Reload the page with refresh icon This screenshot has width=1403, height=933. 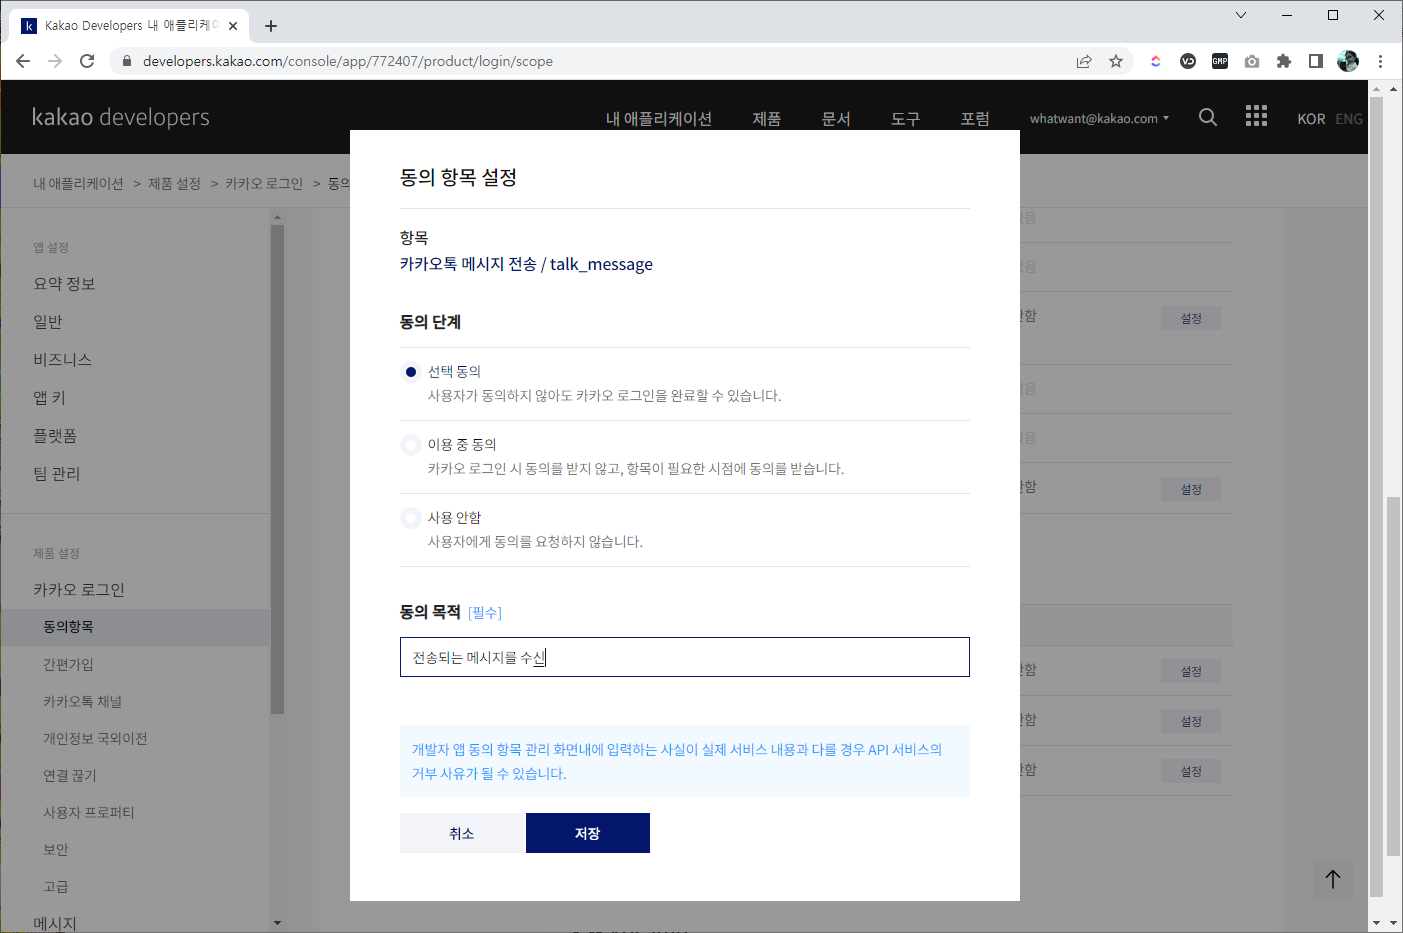87,61
